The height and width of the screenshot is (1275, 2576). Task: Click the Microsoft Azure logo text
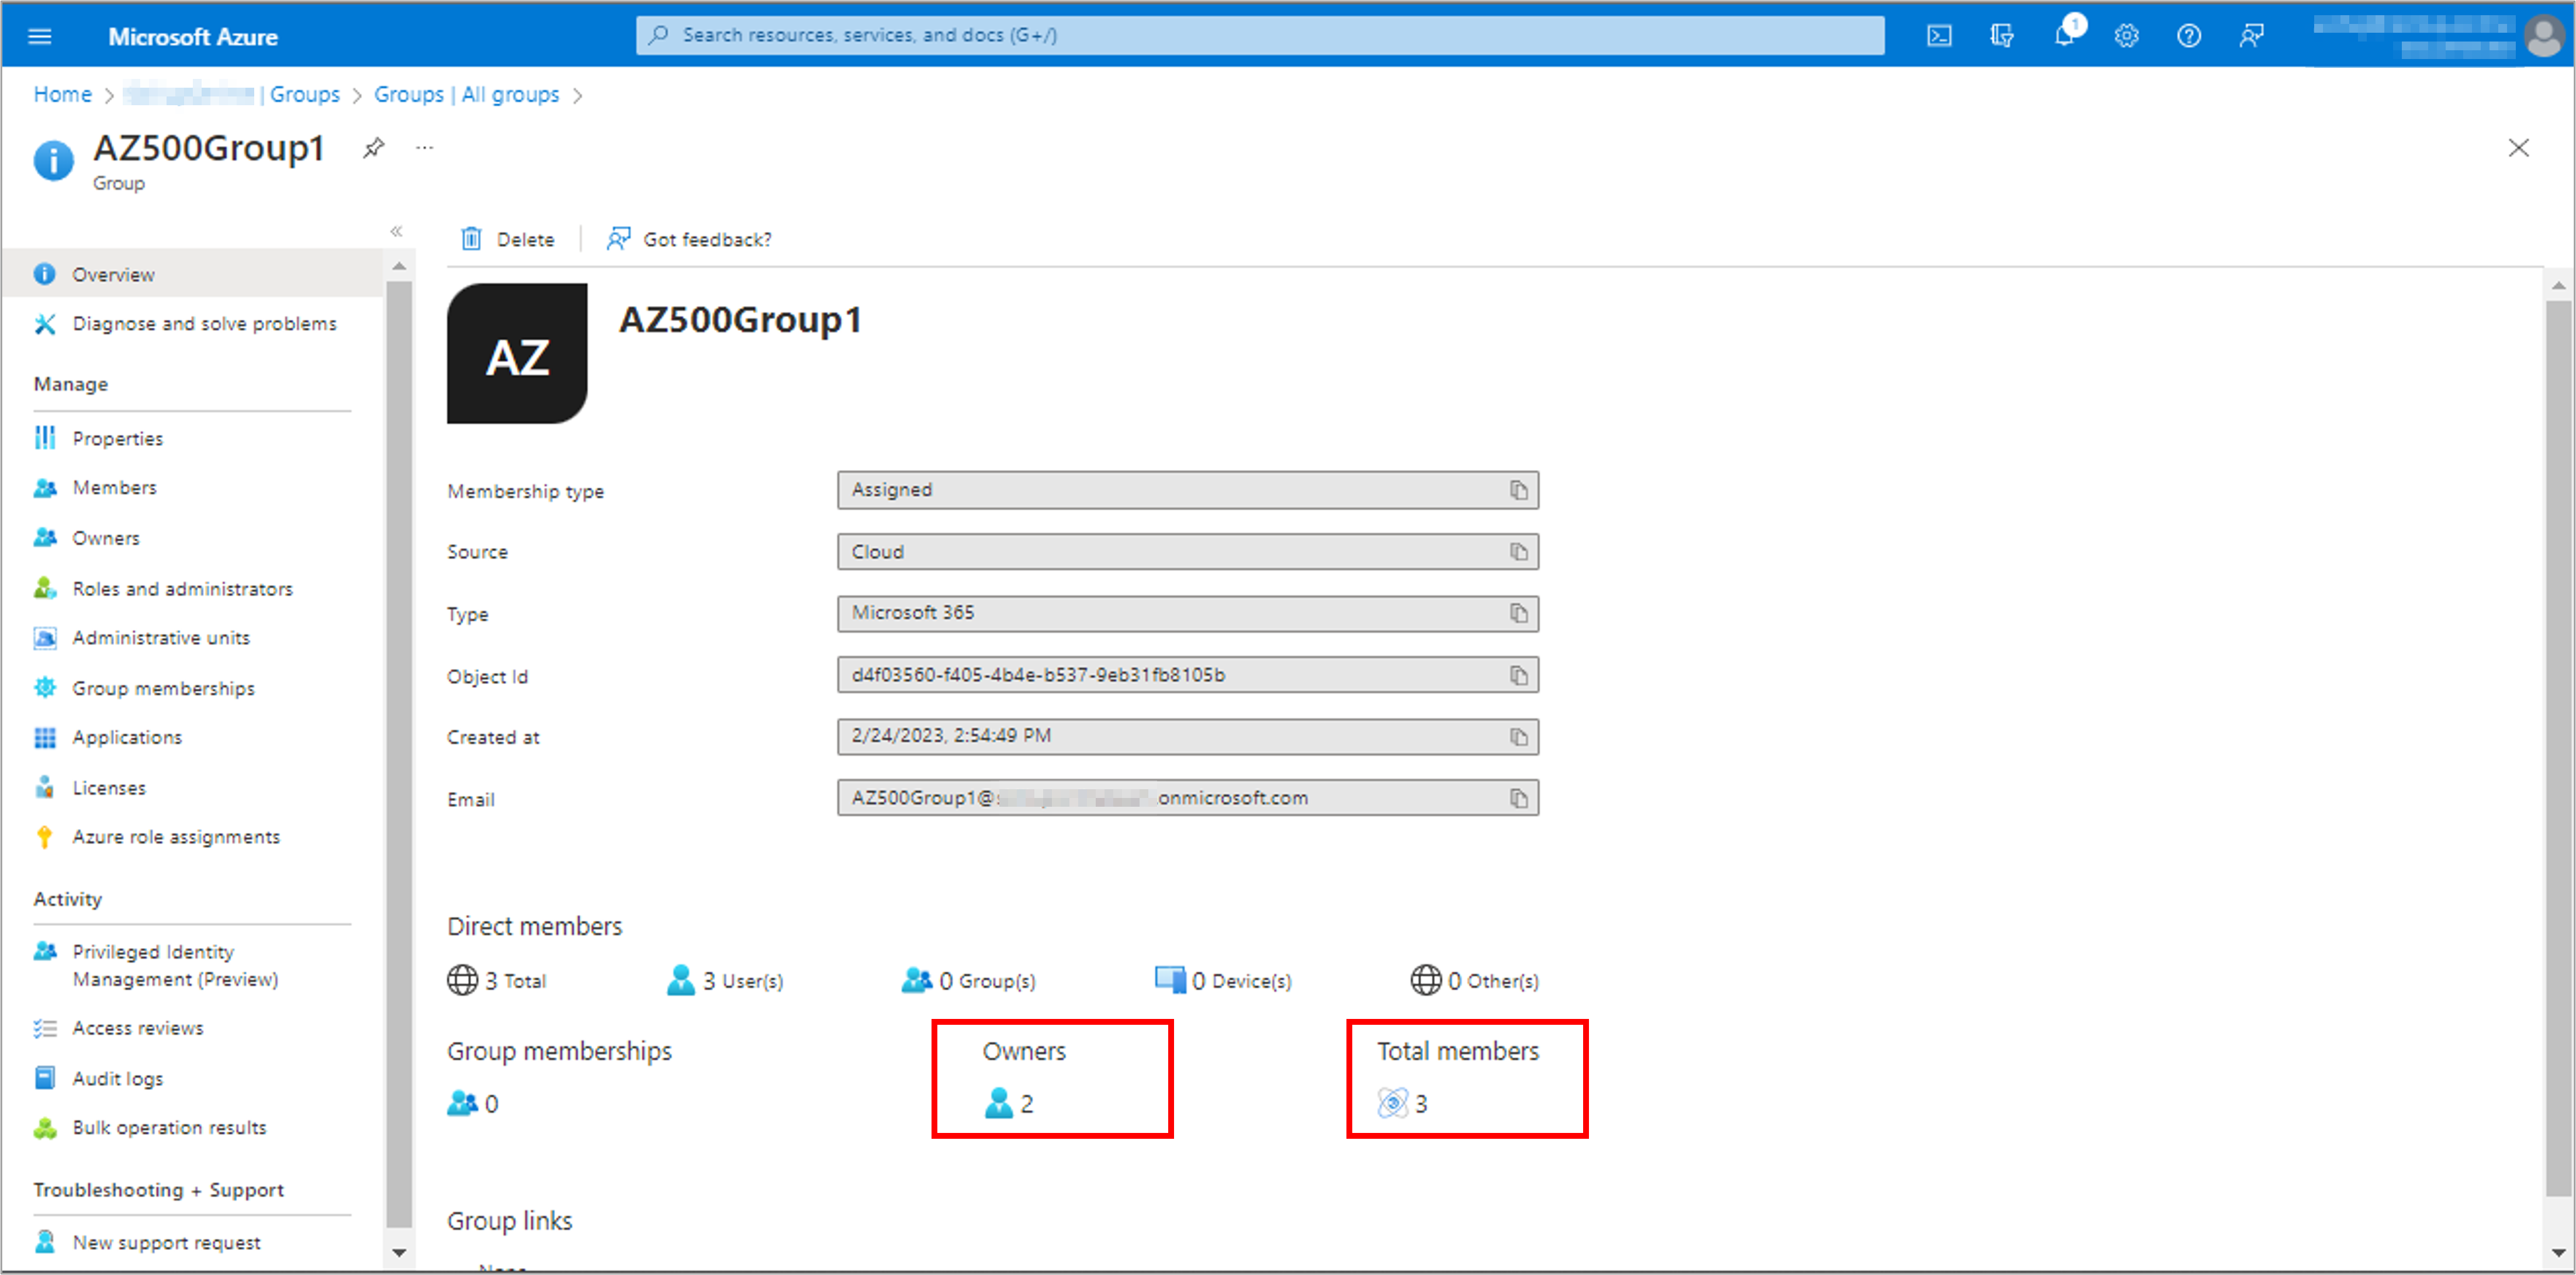click(193, 37)
